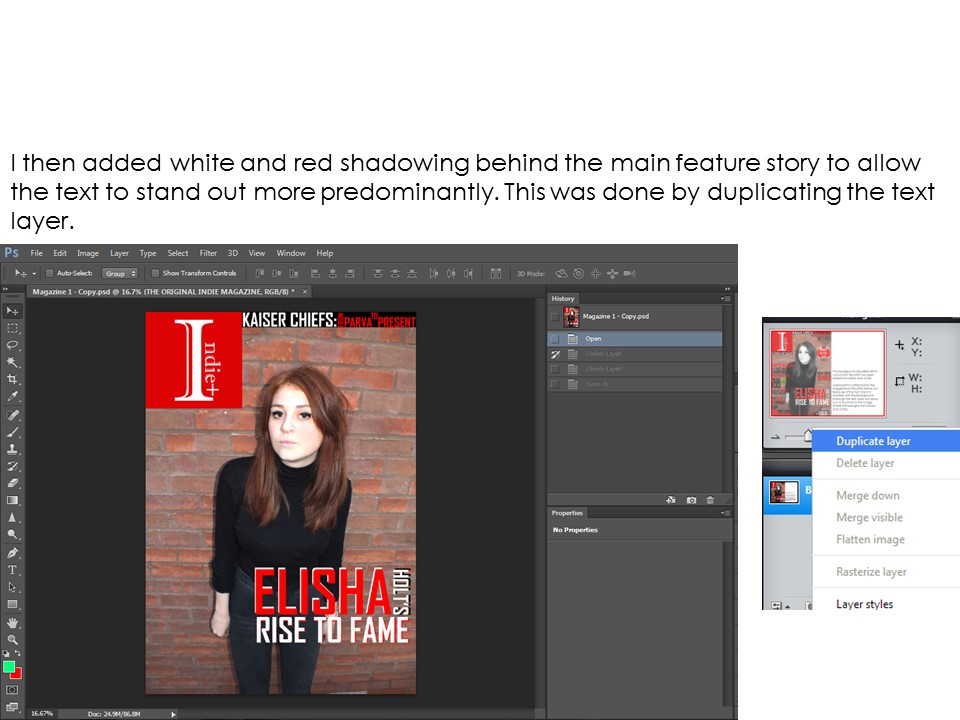Select the Rectangle shape tool

click(x=12, y=604)
